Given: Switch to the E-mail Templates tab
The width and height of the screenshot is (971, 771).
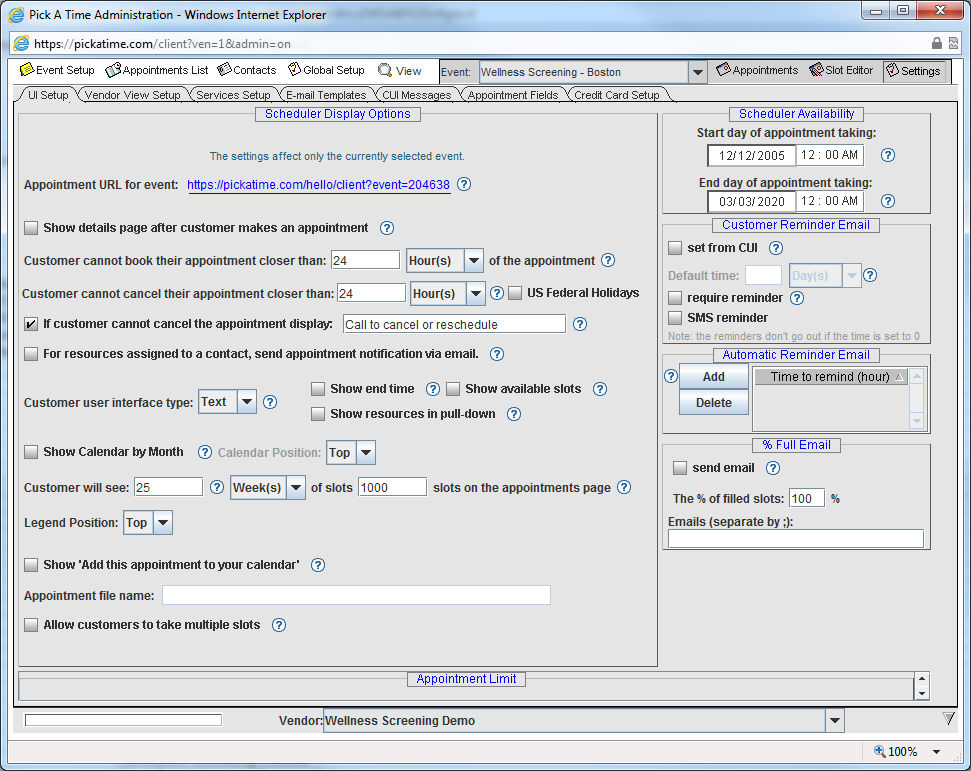Looking at the screenshot, I should click(x=326, y=95).
